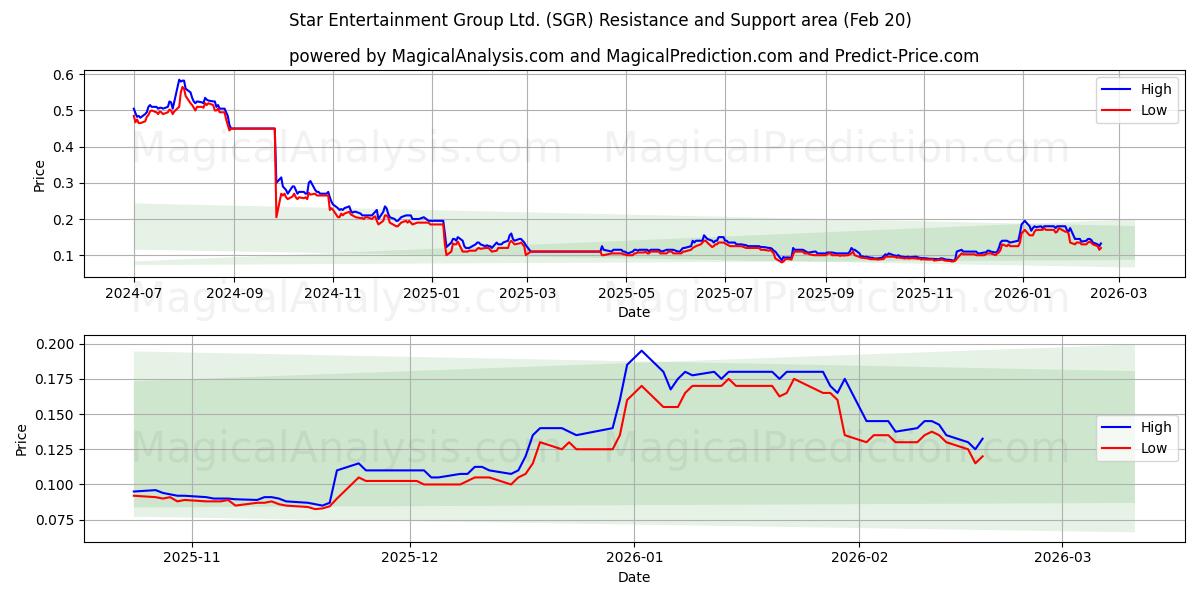Click the 'powered by MagicalAnalysis.com' subtitle
The image size is (1200, 600).
[x=634, y=56]
